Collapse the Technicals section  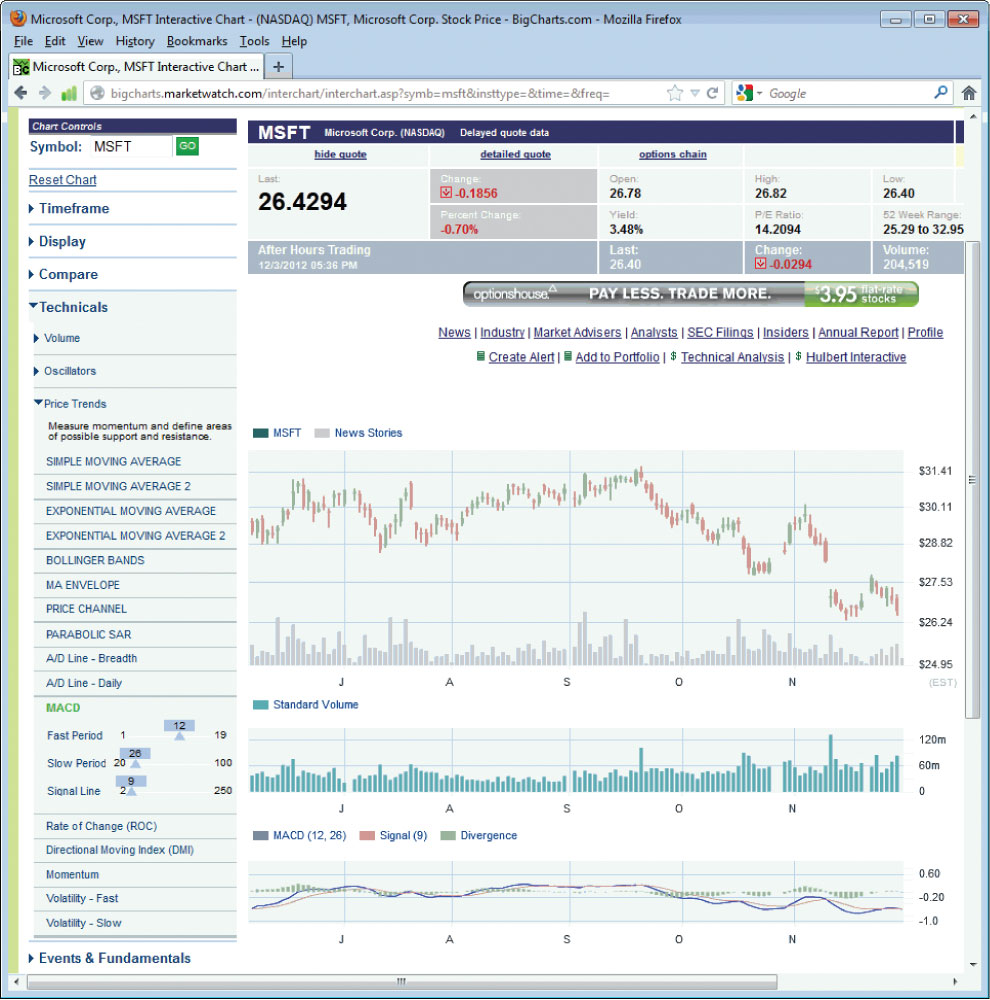69,307
